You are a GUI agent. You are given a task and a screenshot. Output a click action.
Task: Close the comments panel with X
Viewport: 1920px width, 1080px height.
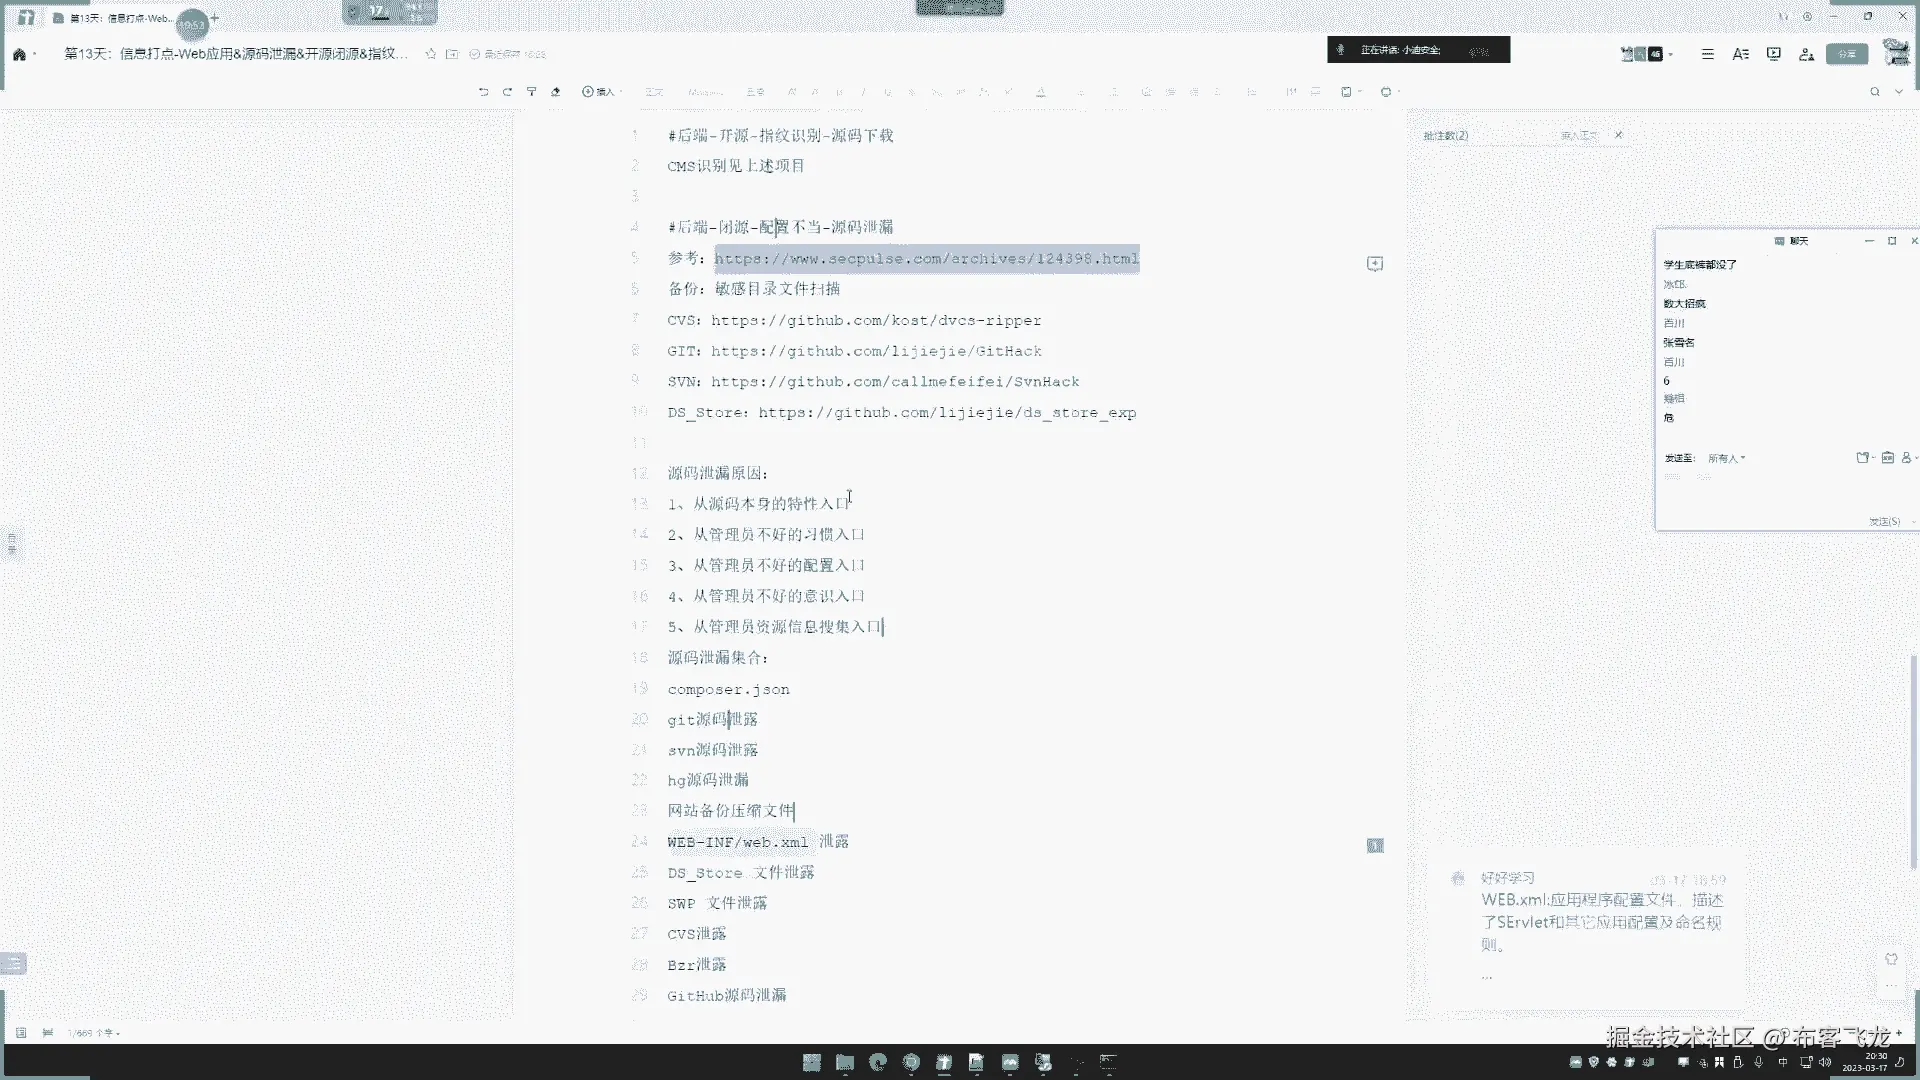coord(1618,135)
